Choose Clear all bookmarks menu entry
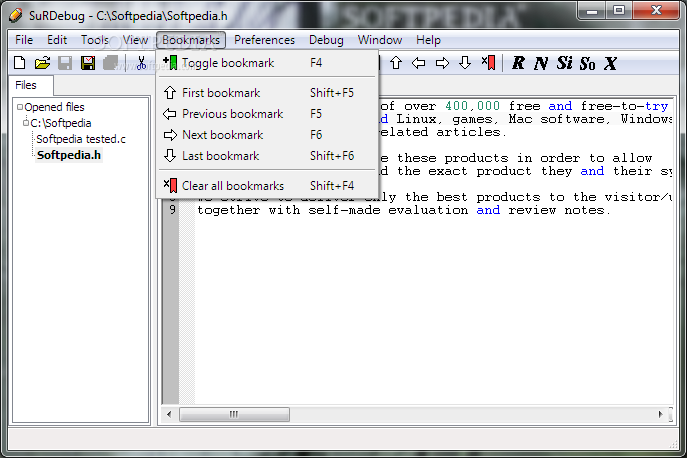This screenshot has height=458, width=687. click(267, 185)
